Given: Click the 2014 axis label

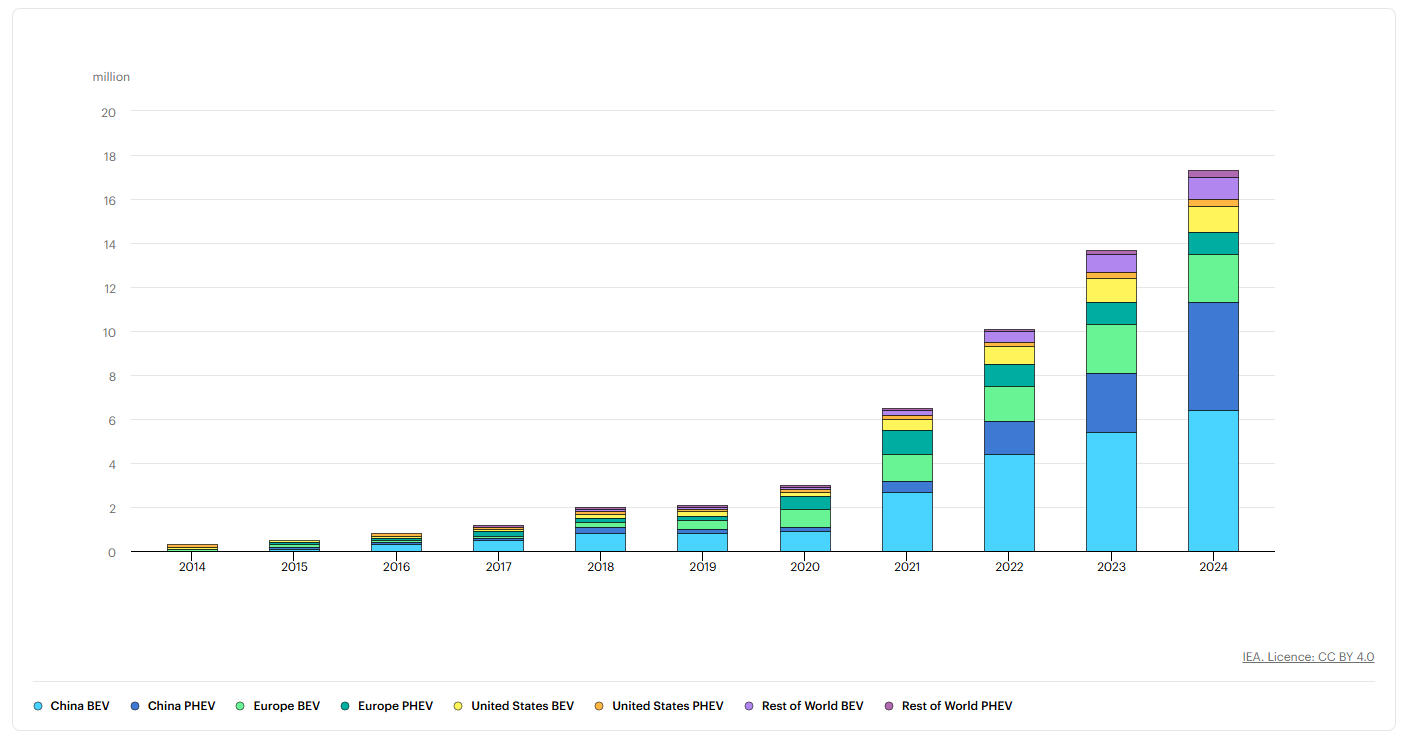Looking at the screenshot, I should tap(192, 566).
